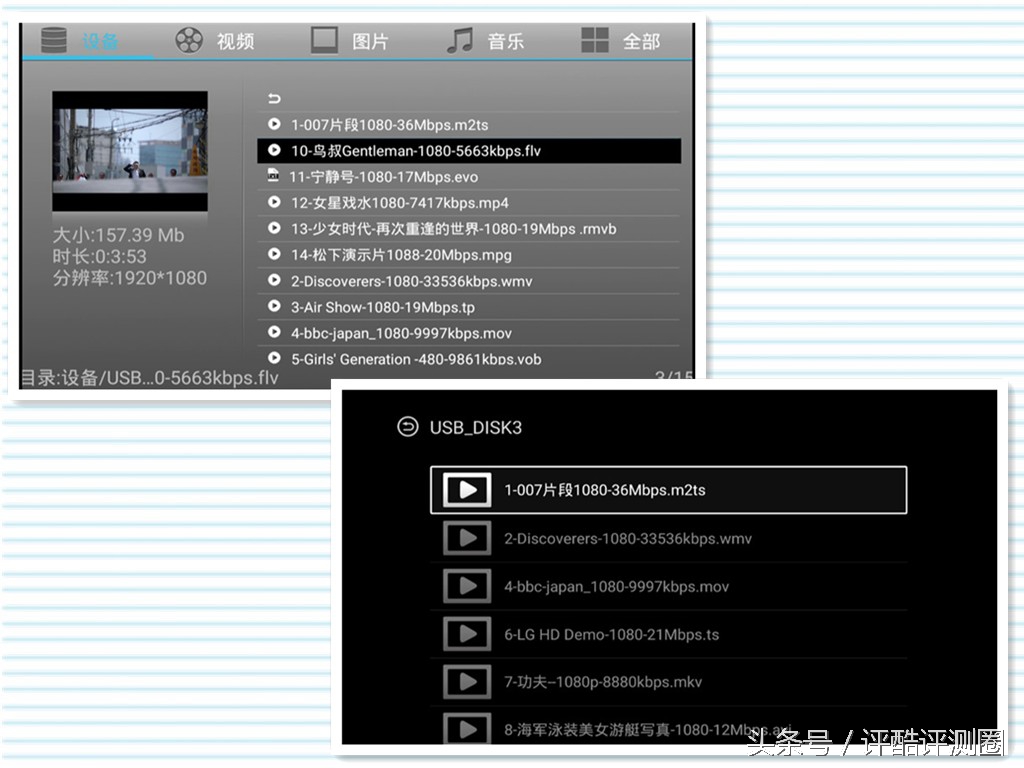The width and height of the screenshot is (1024, 768).
Task: Select 2-Discoverers wmv in top list
Action: [x=469, y=281]
